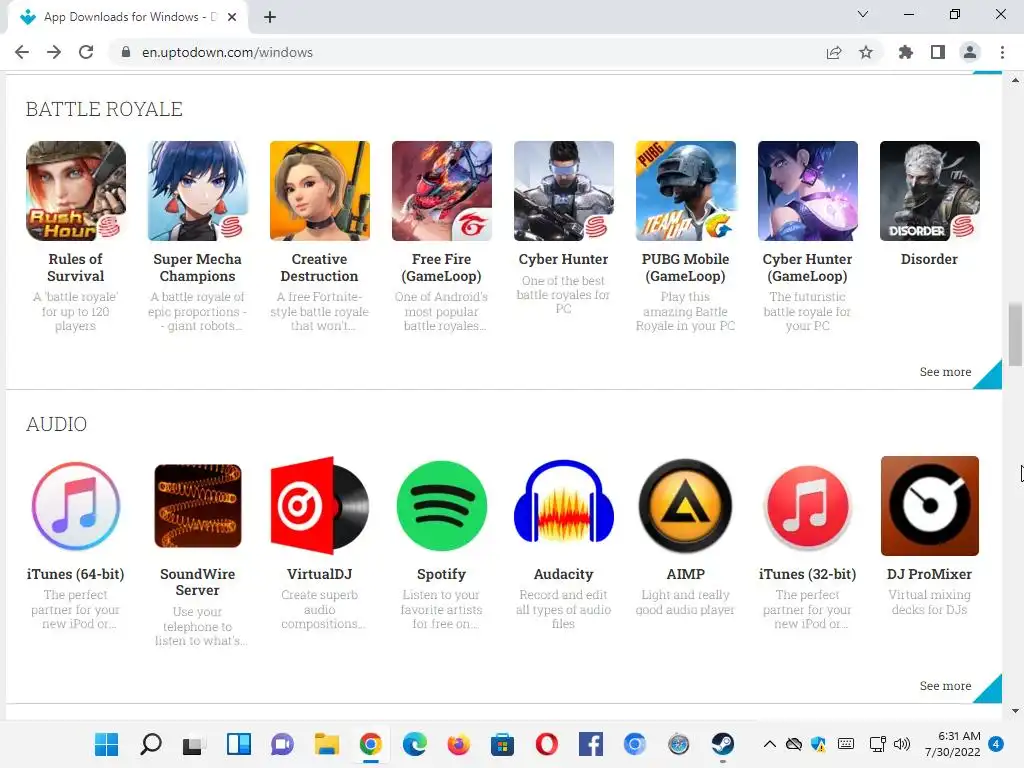The height and width of the screenshot is (768, 1024).
Task: Open the Chrome profile avatar
Action: click(x=970, y=52)
